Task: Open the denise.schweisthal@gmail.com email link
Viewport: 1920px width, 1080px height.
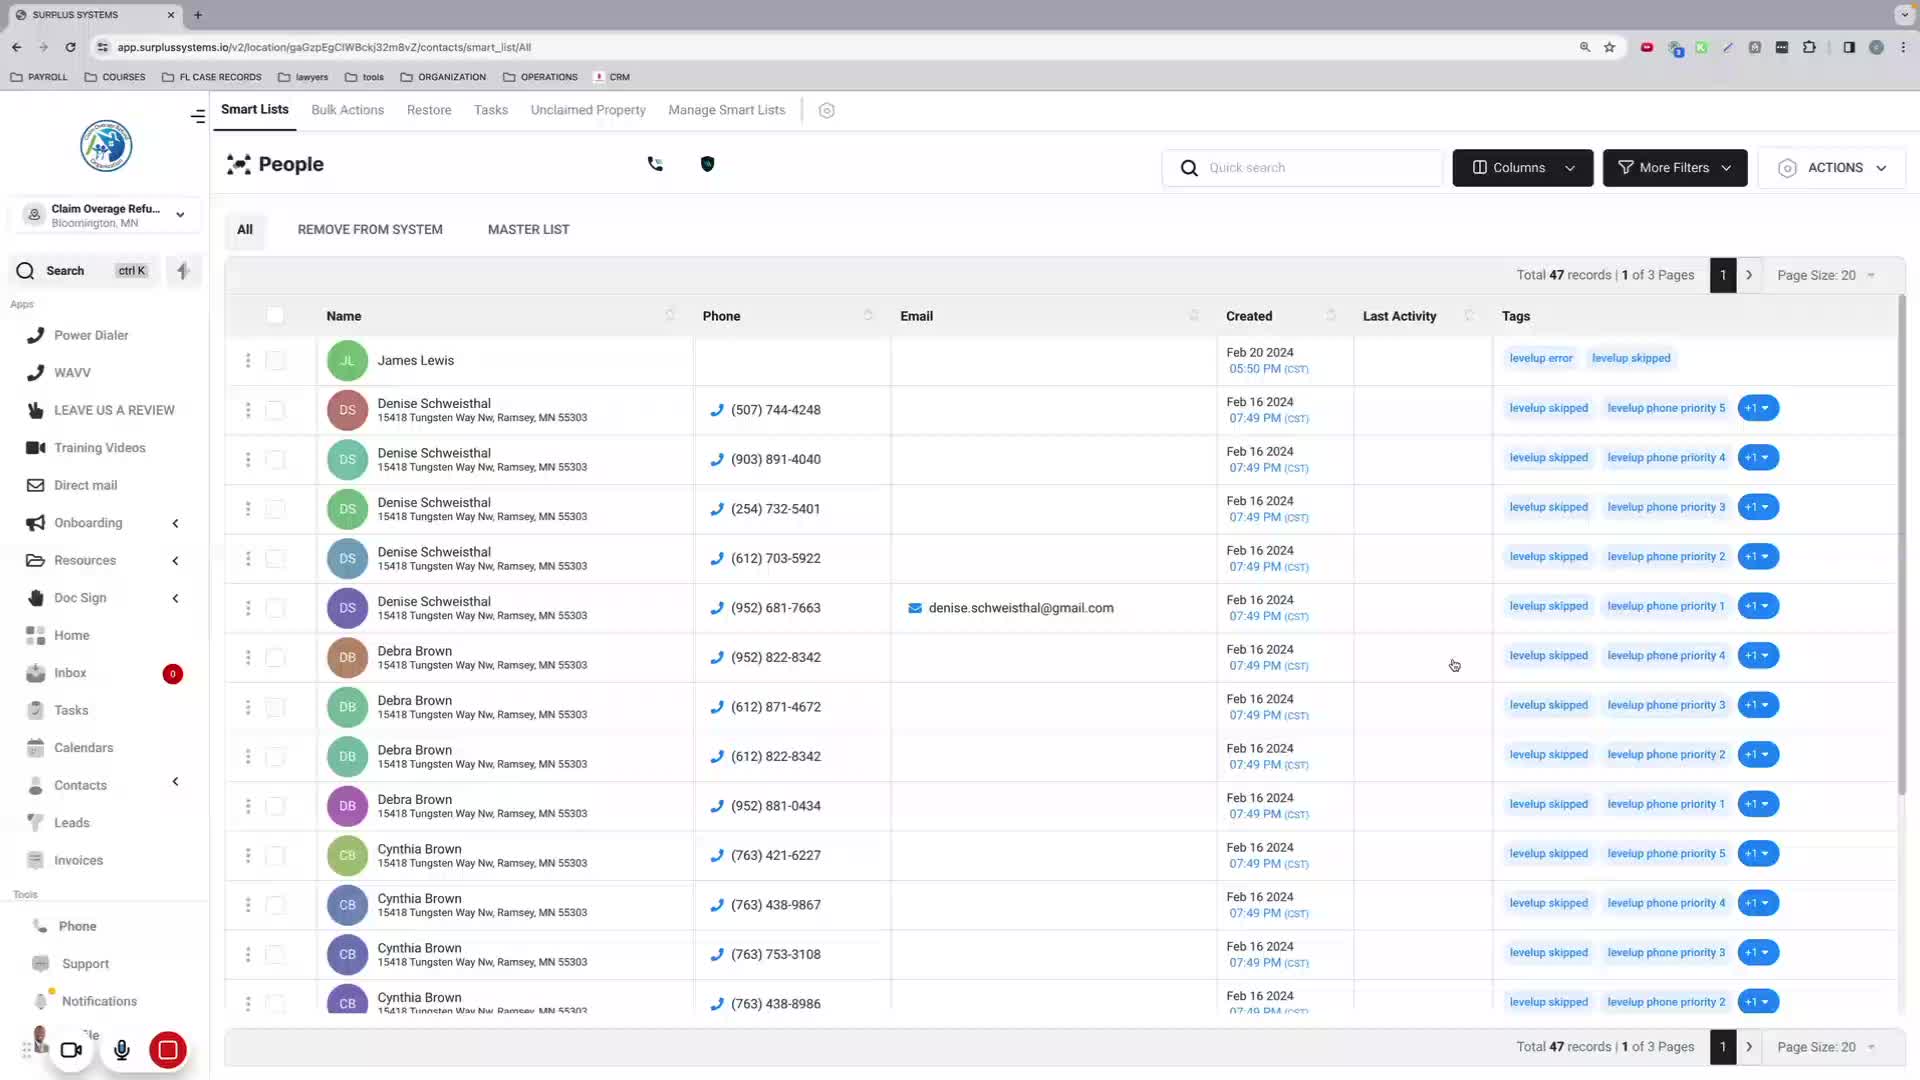Action: 1020,608
